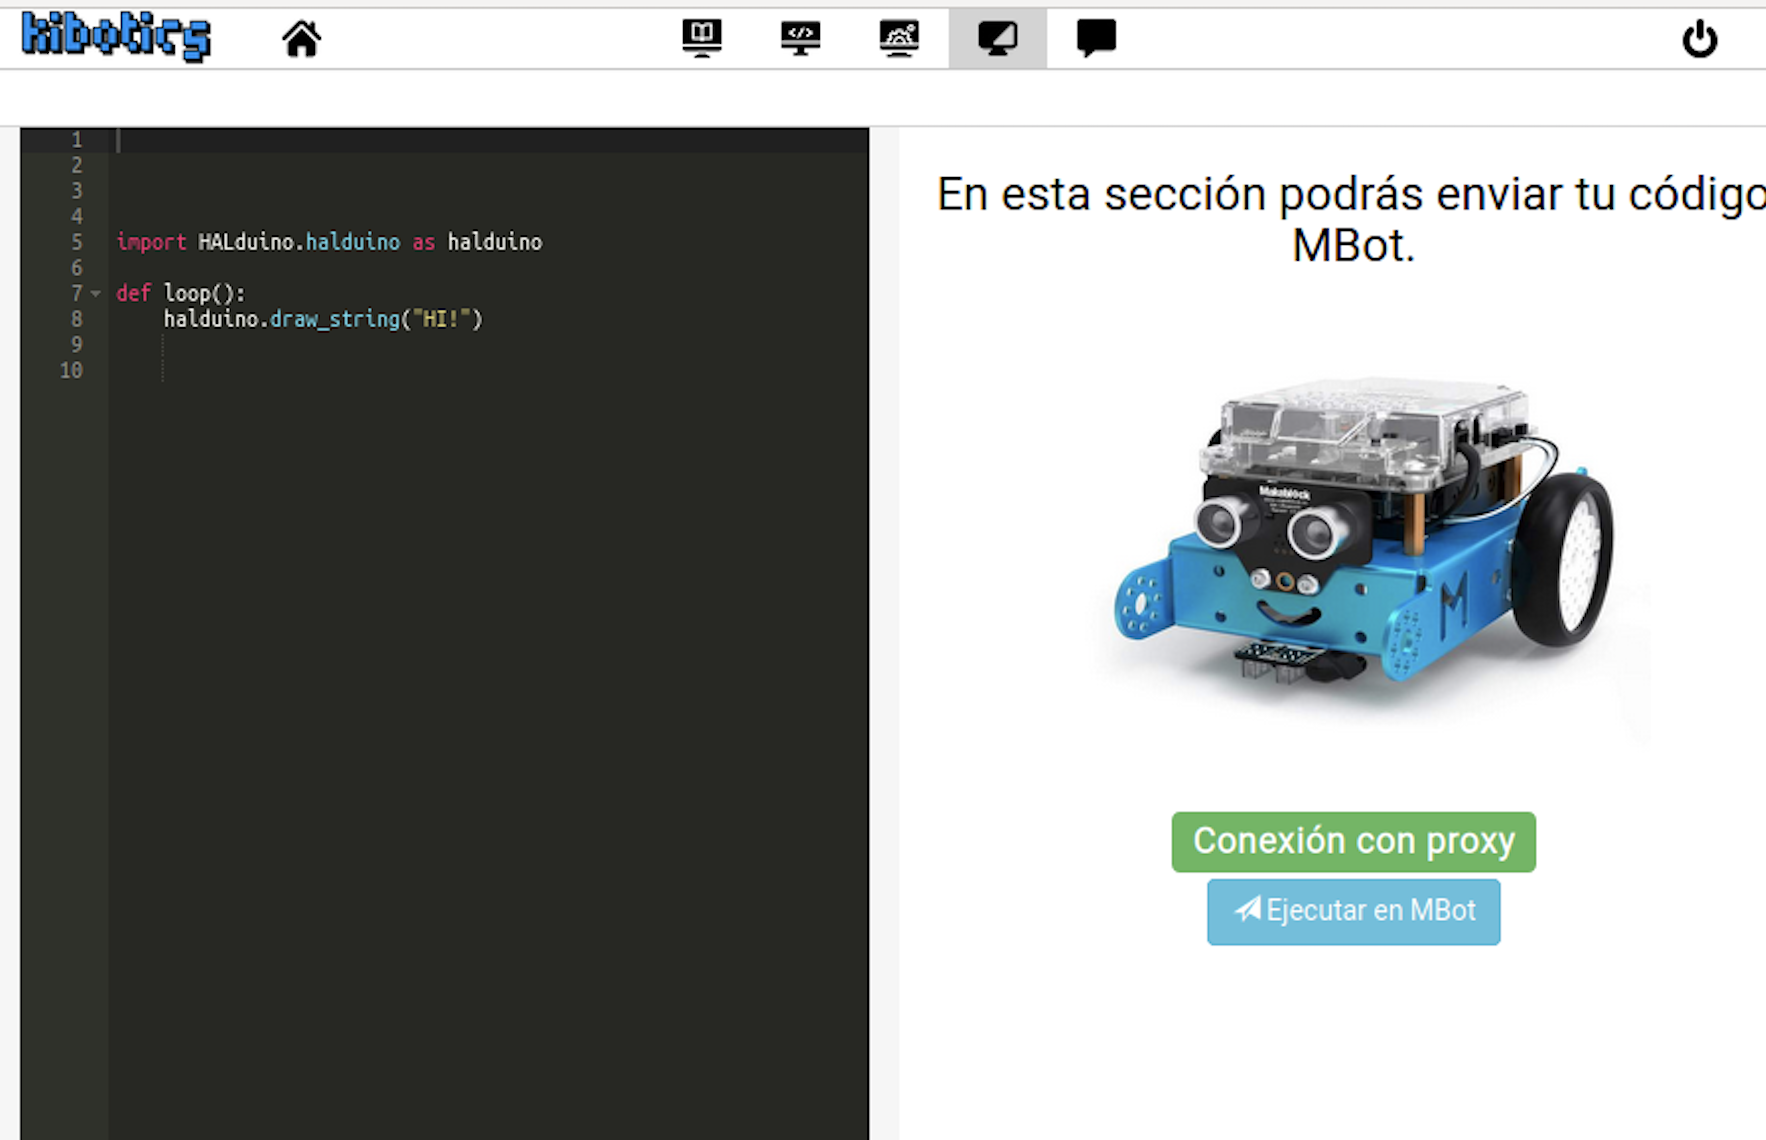Click line number 10 in gutter
The width and height of the screenshot is (1766, 1140).
[71, 370]
